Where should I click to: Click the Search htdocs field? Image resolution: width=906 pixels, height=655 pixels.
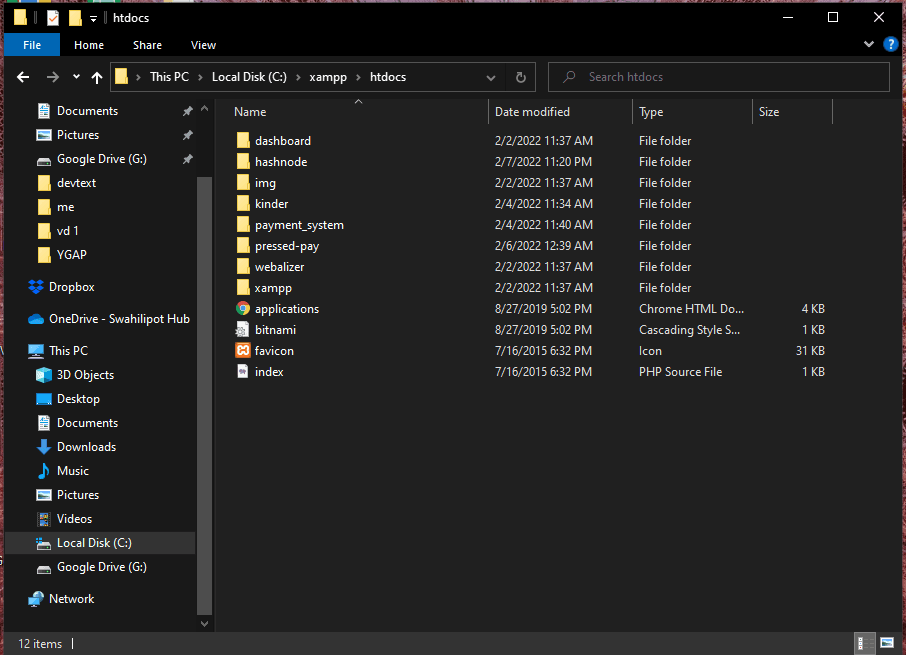point(718,77)
